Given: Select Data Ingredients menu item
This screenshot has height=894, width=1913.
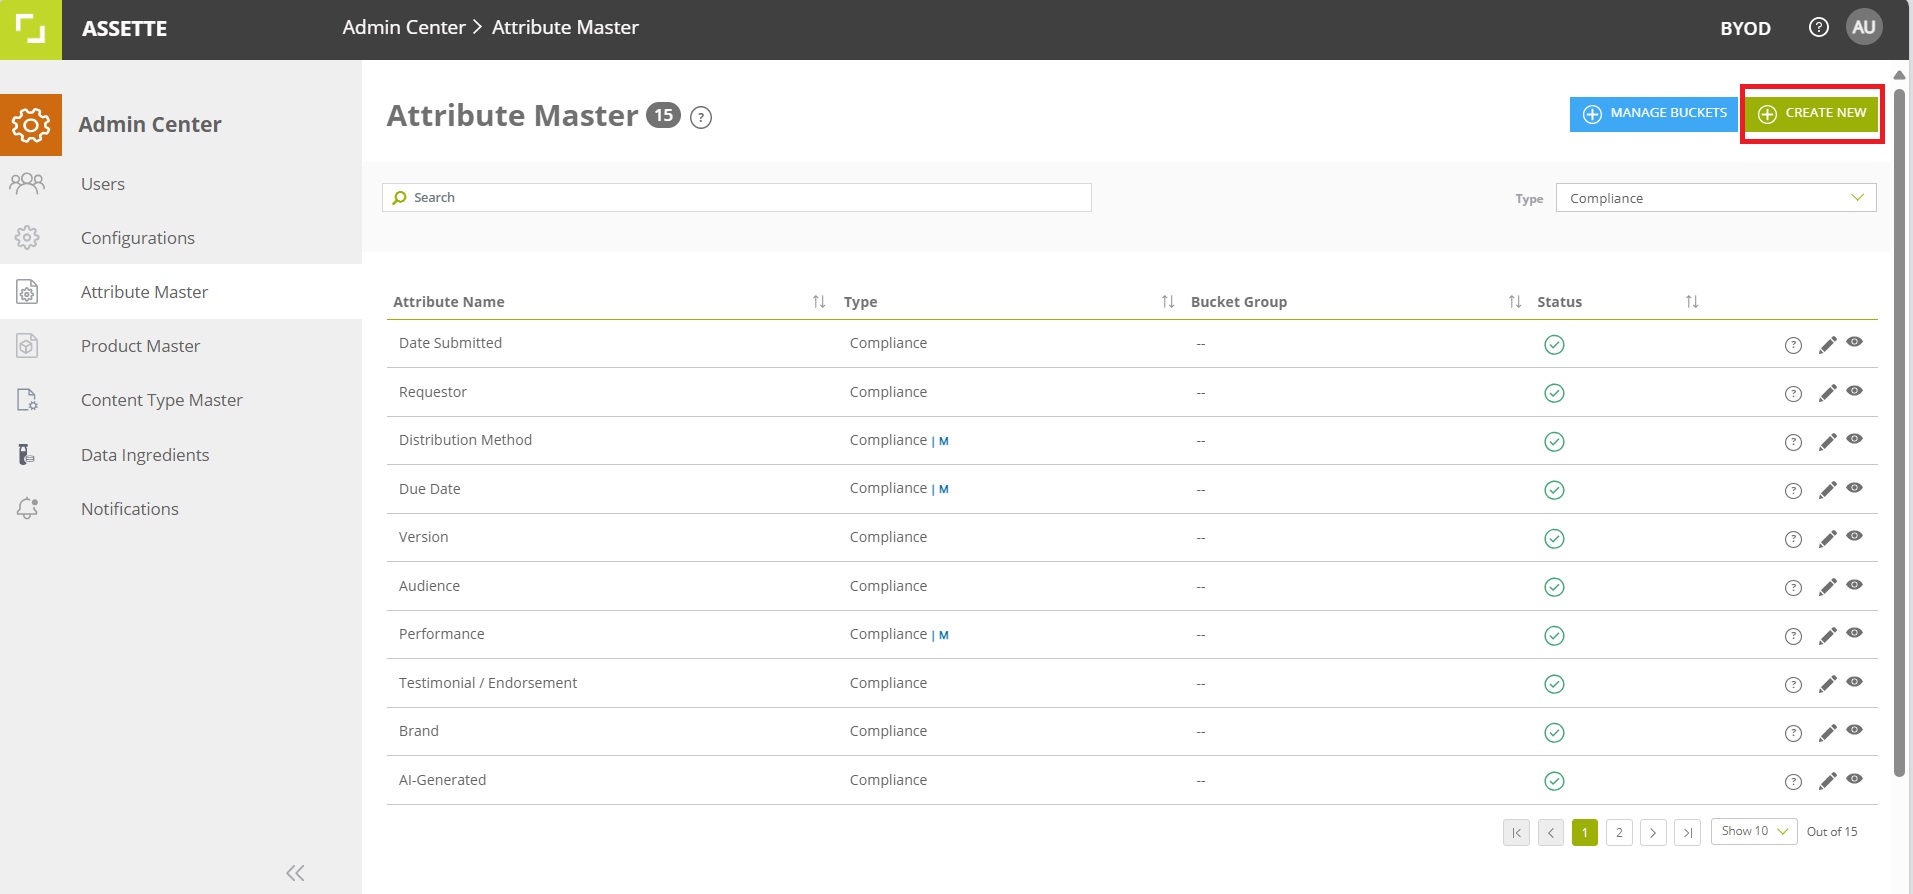Looking at the screenshot, I should tap(145, 455).
